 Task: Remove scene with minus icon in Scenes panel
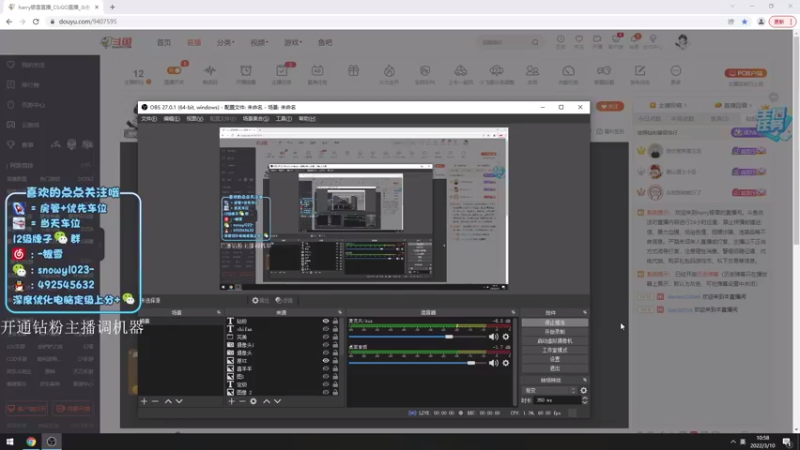pos(155,402)
